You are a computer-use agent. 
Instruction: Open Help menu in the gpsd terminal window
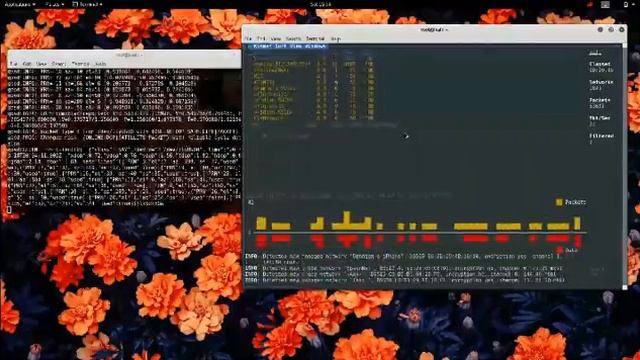click(x=100, y=64)
